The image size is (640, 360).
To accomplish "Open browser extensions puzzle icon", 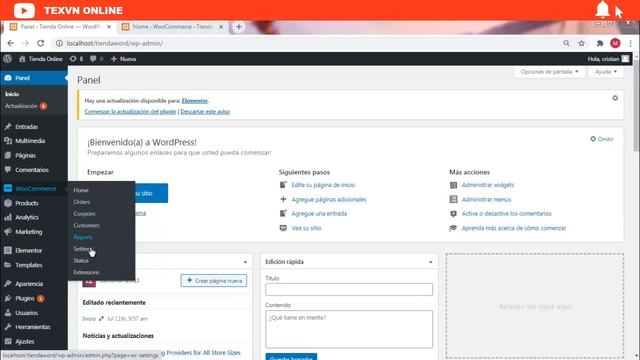I will (600, 43).
